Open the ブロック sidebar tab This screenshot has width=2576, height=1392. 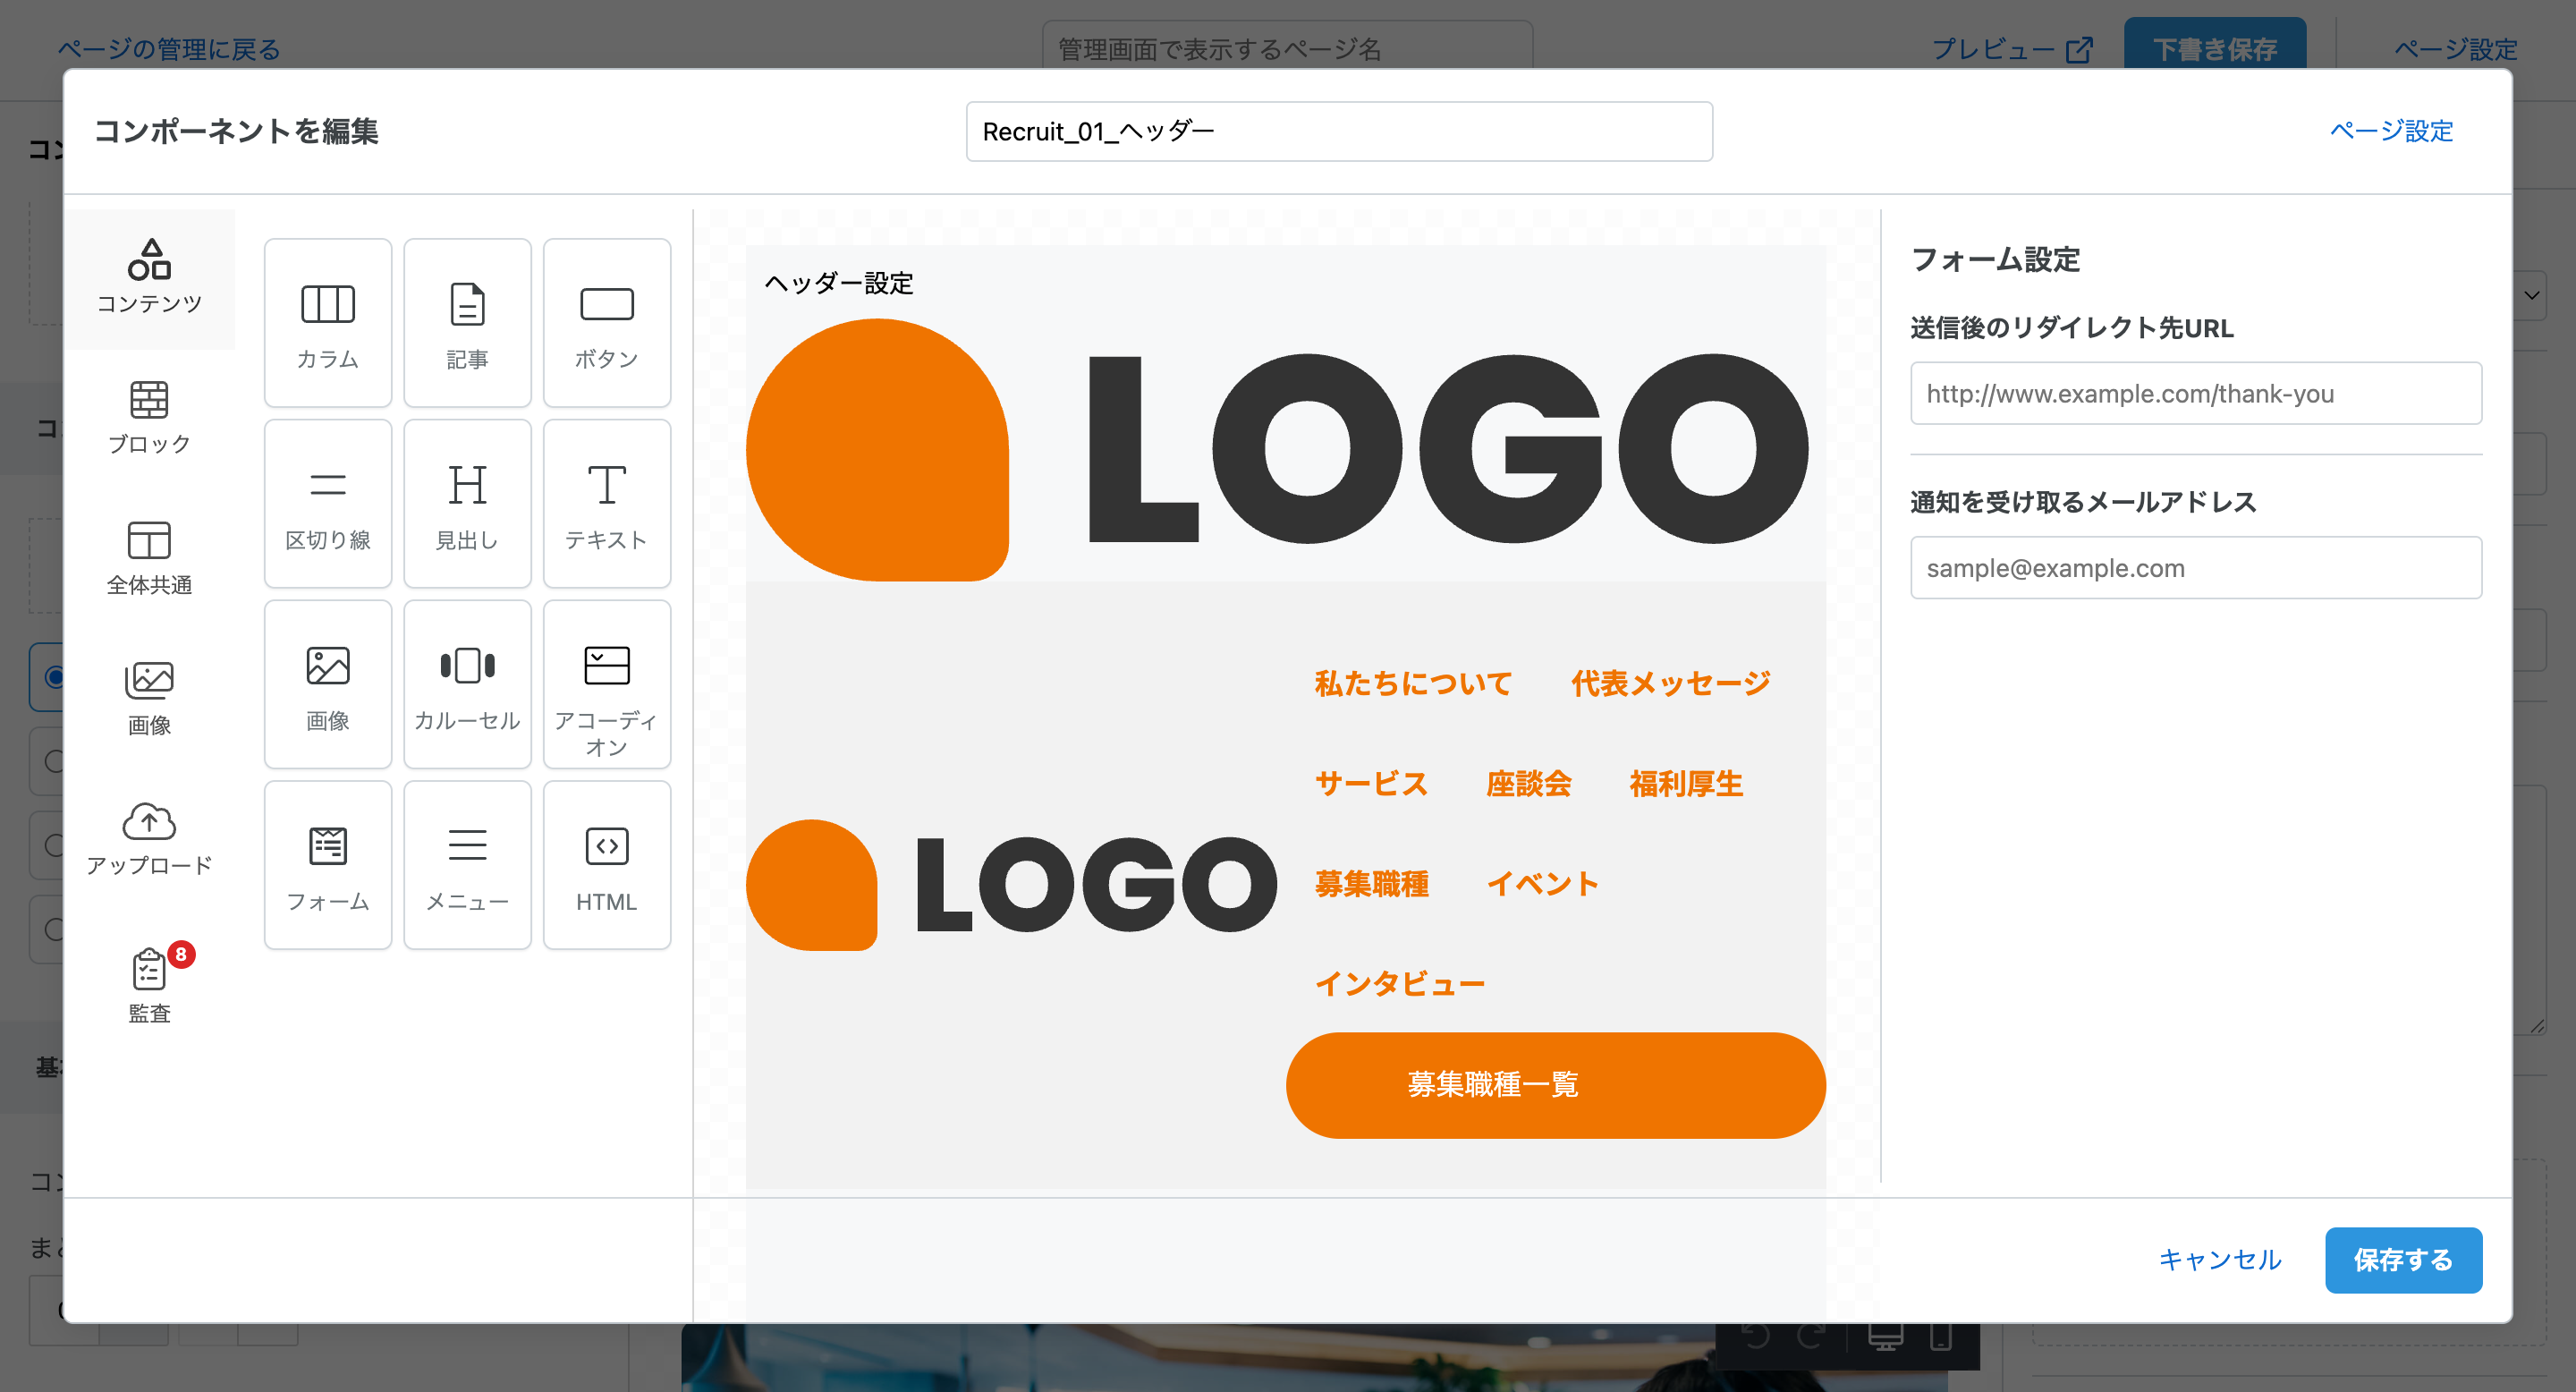click(x=149, y=417)
